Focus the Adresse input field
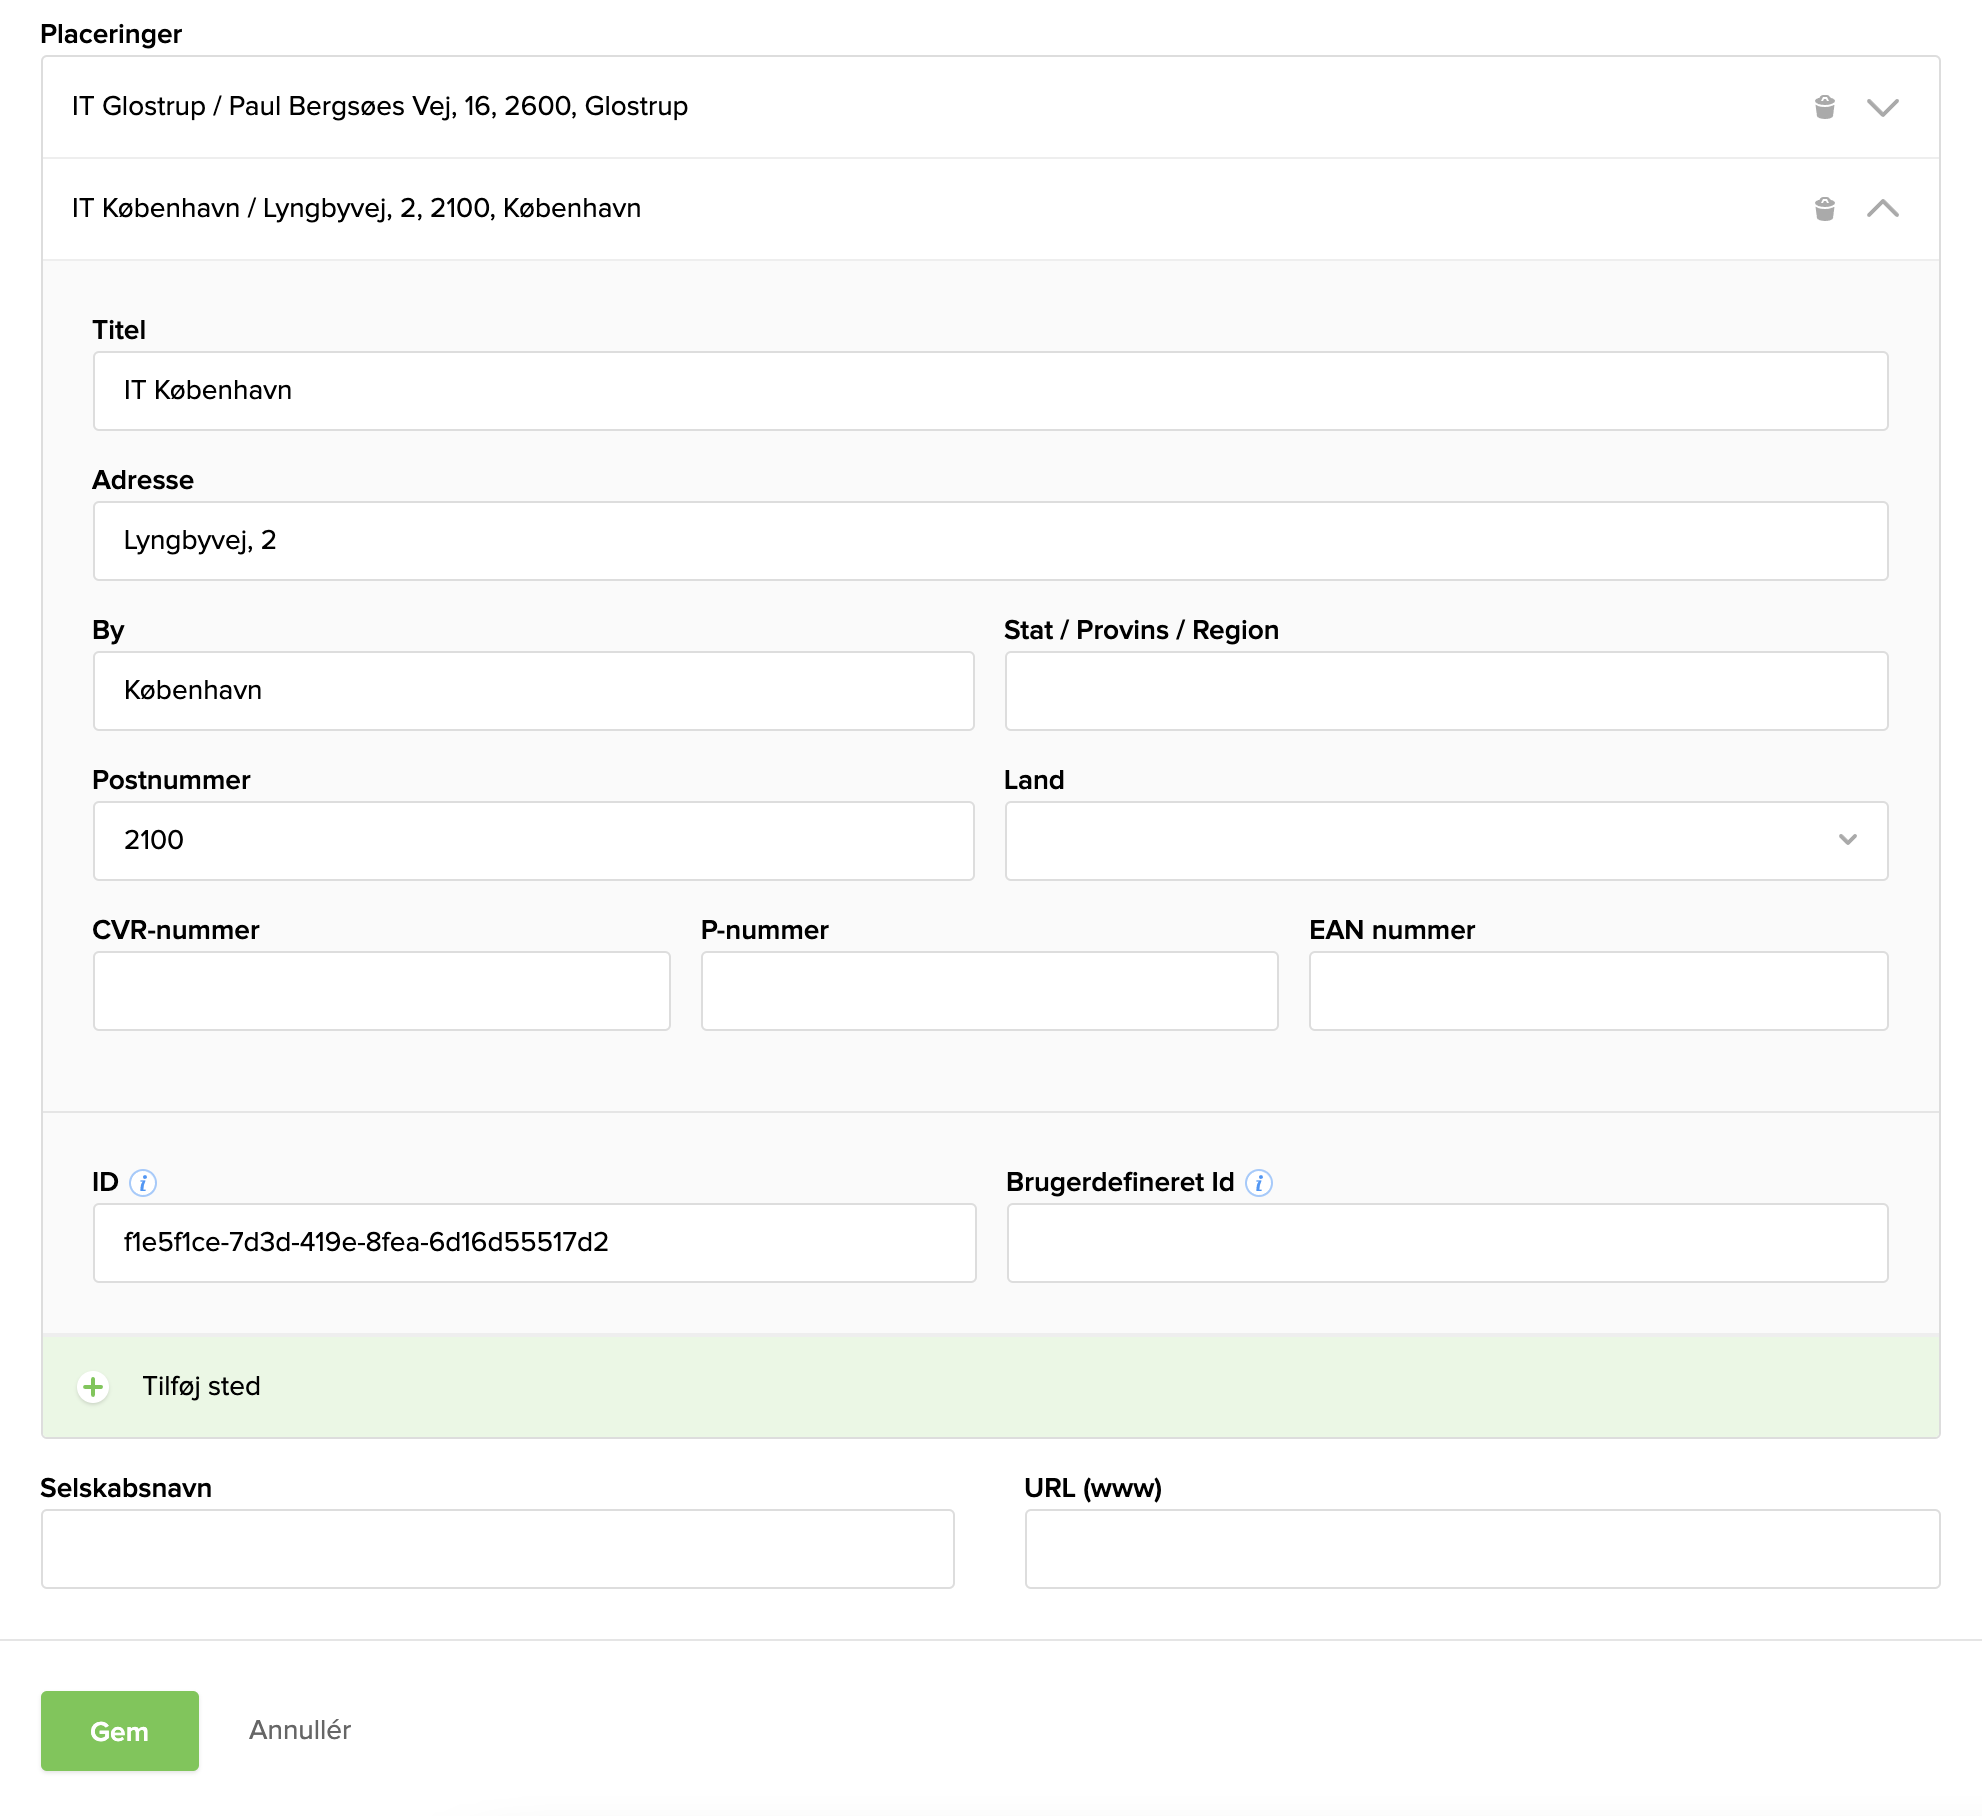The height and width of the screenshot is (1816, 1982). coord(990,541)
